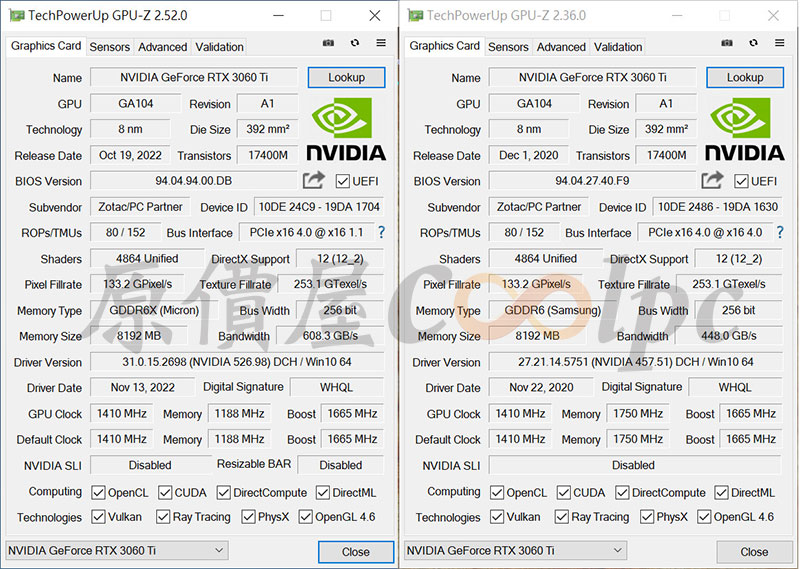This screenshot has width=800, height=569.
Task: Click the BIOS export icon in GPU-Z 2.52.0
Action: pyautogui.click(x=314, y=180)
